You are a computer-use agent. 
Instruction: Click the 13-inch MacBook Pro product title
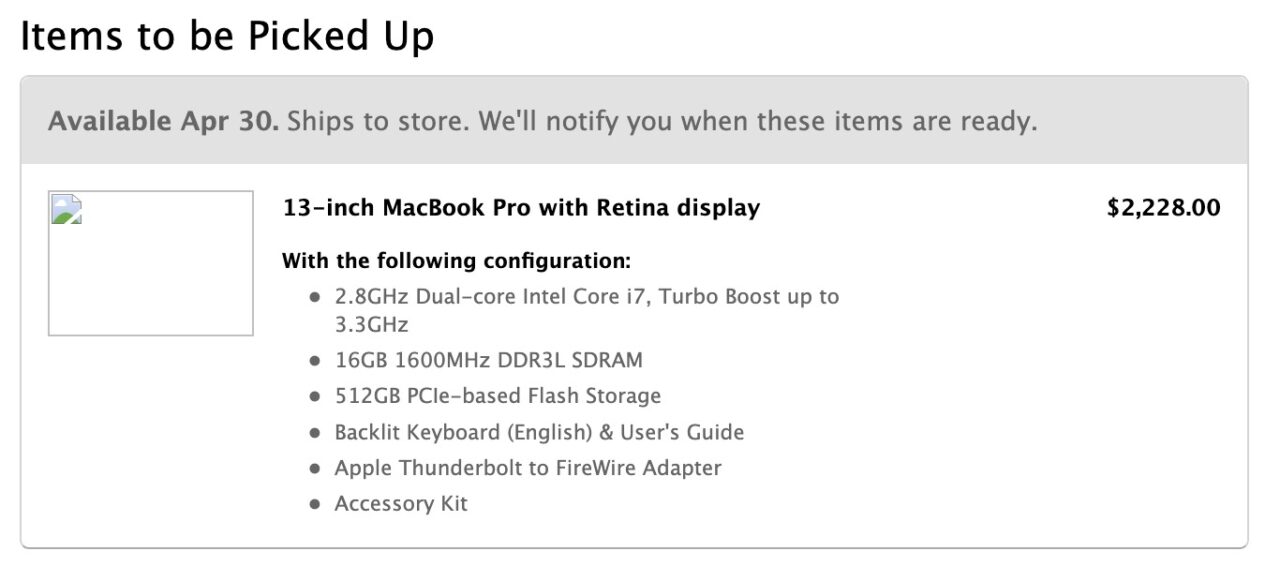click(521, 208)
